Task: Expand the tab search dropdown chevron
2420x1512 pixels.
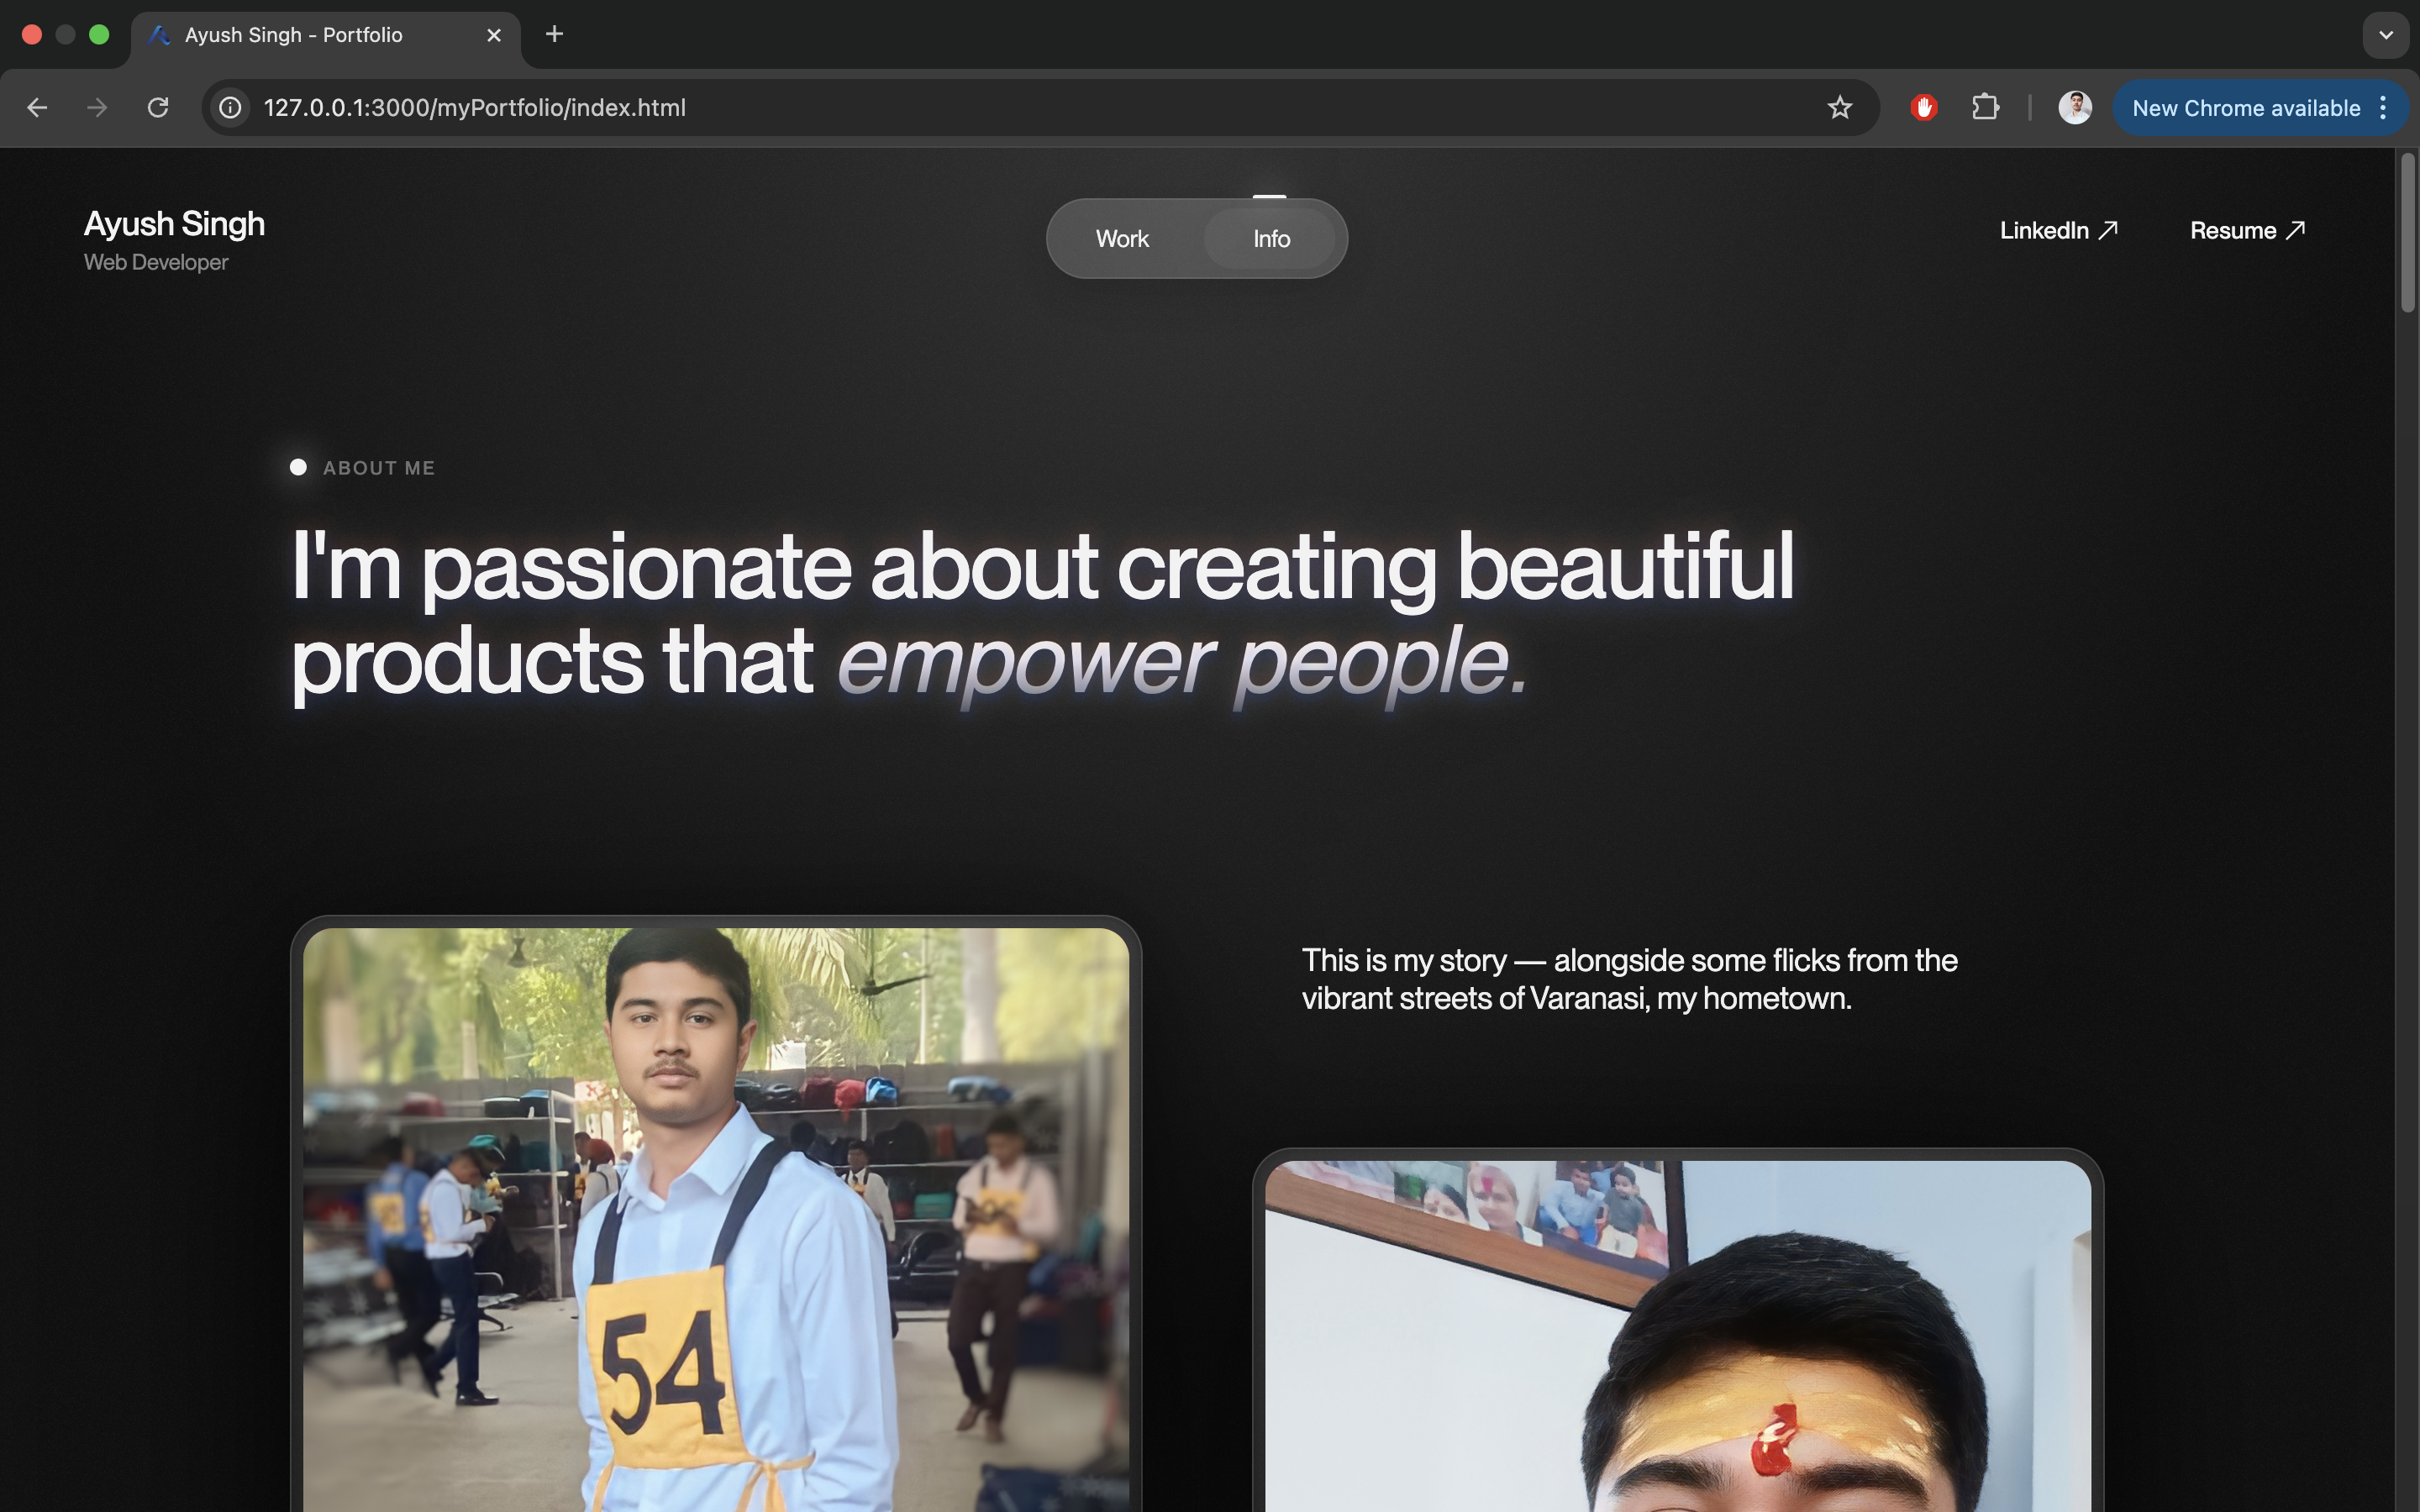Action: [2386, 35]
